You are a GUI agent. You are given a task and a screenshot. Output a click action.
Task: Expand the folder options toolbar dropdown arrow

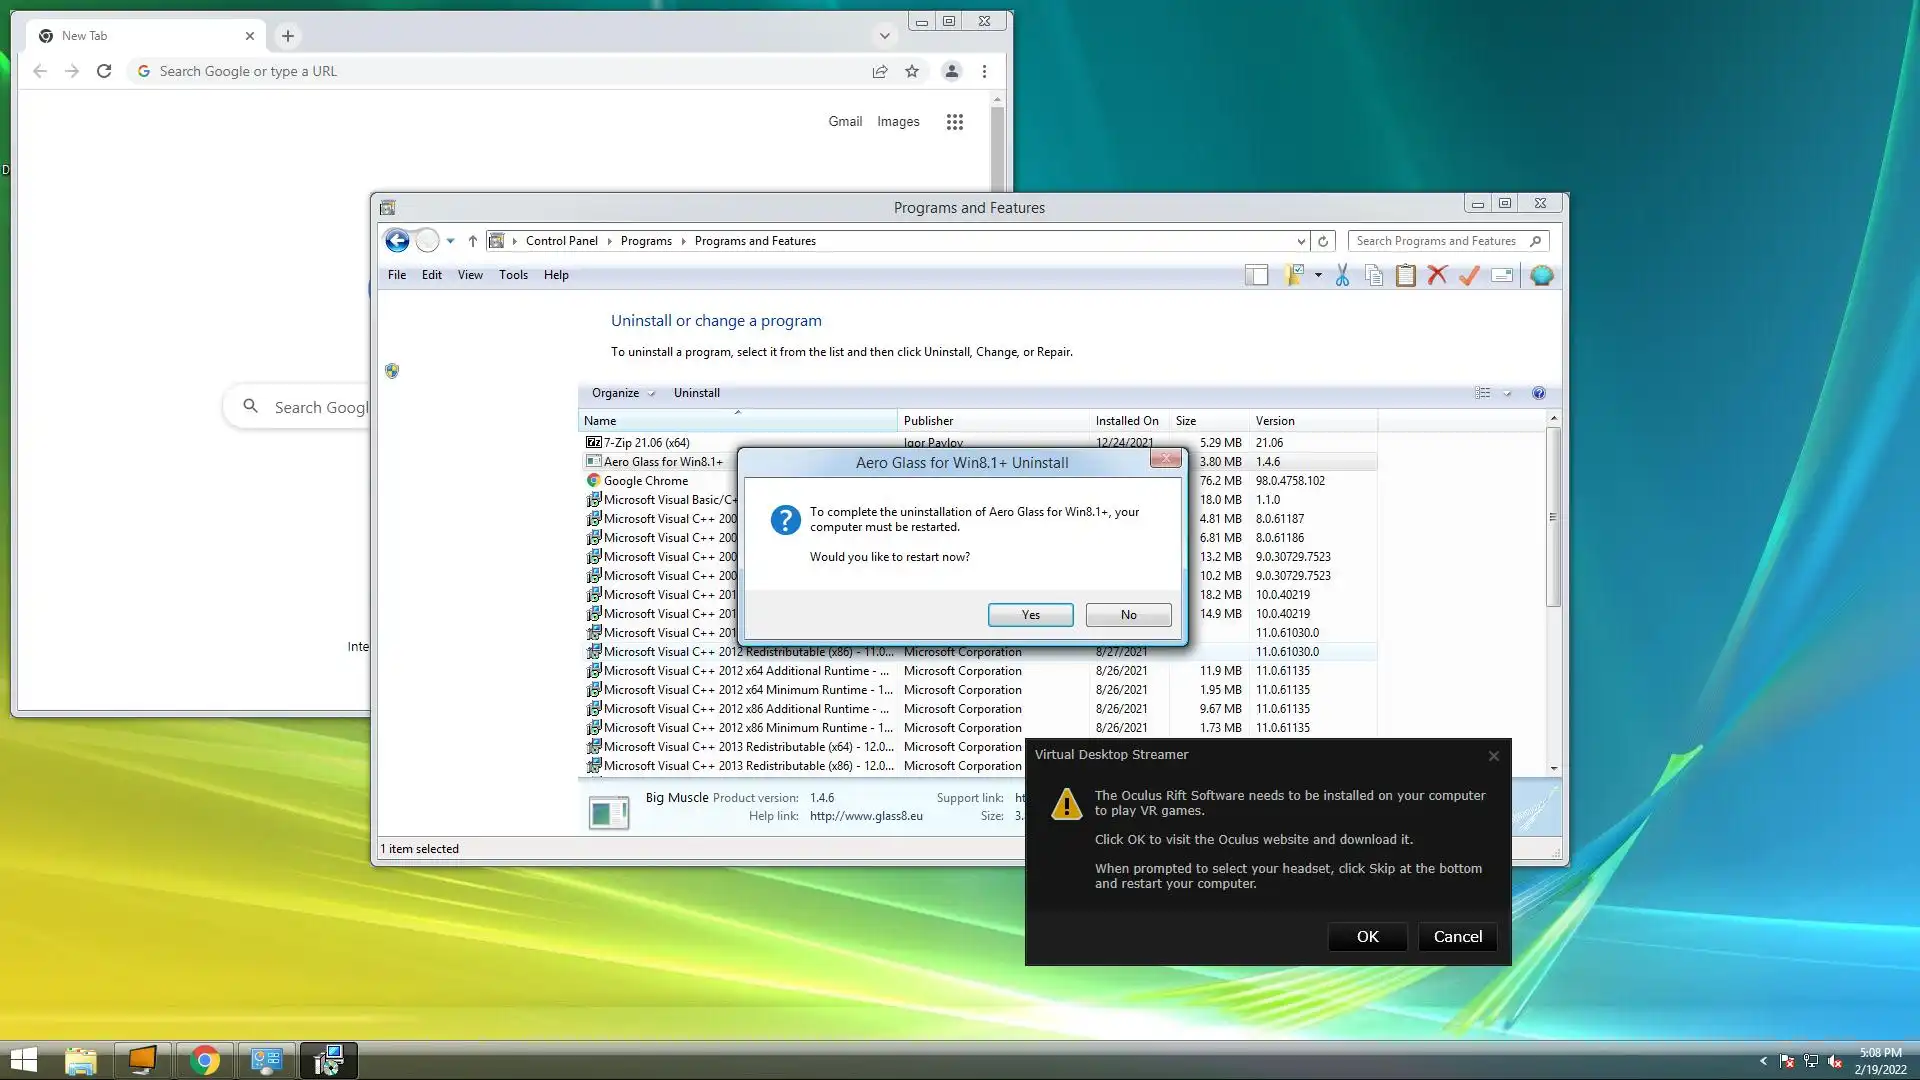click(x=1318, y=275)
